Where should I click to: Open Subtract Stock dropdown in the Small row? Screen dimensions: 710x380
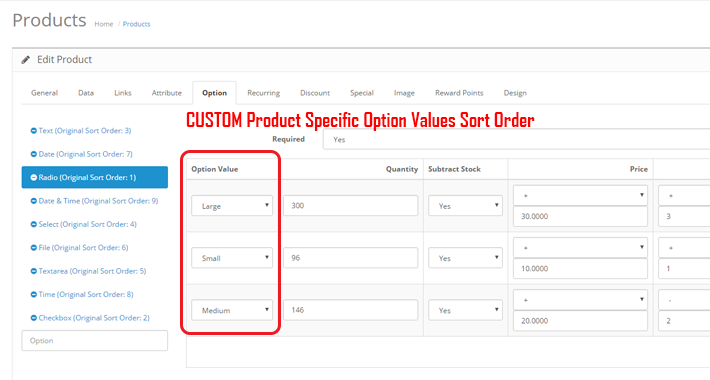(x=465, y=258)
